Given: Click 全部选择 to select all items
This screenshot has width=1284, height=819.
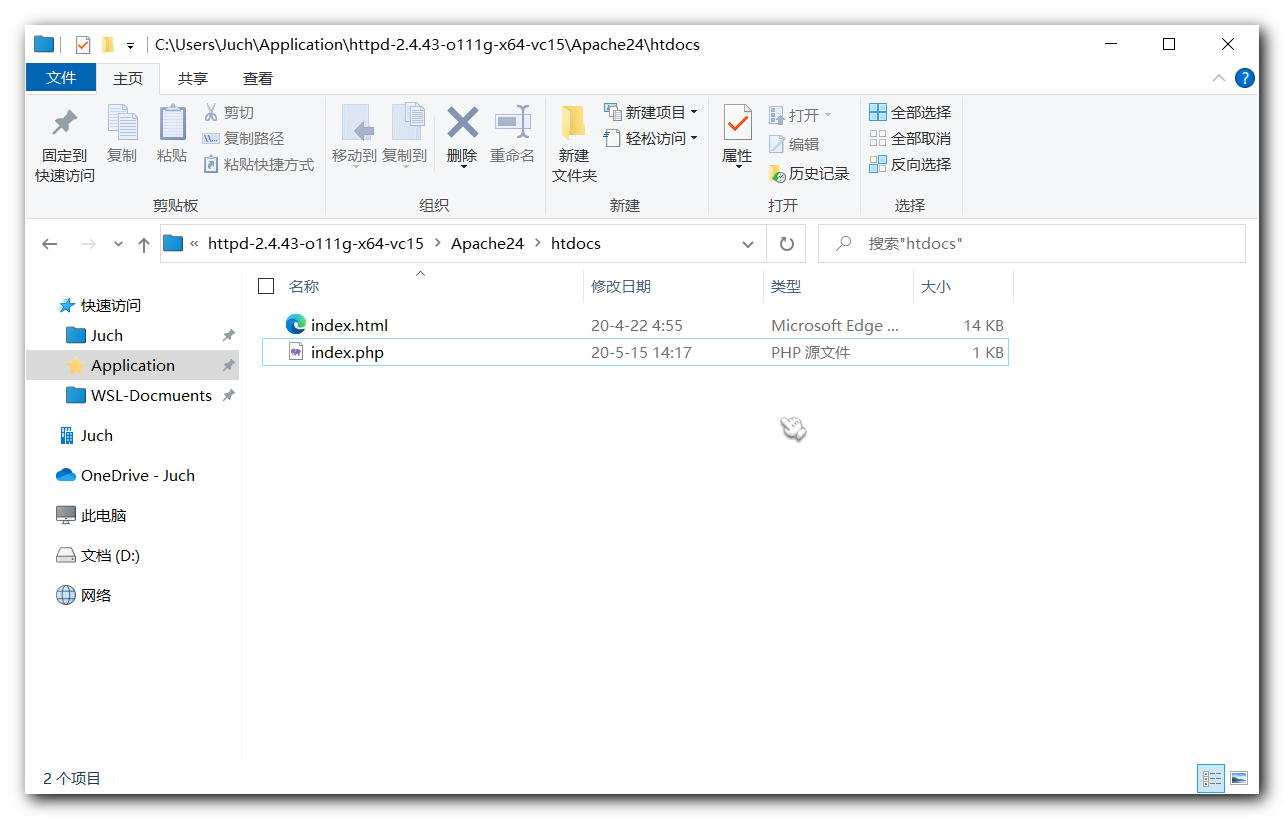Looking at the screenshot, I should click(910, 112).
